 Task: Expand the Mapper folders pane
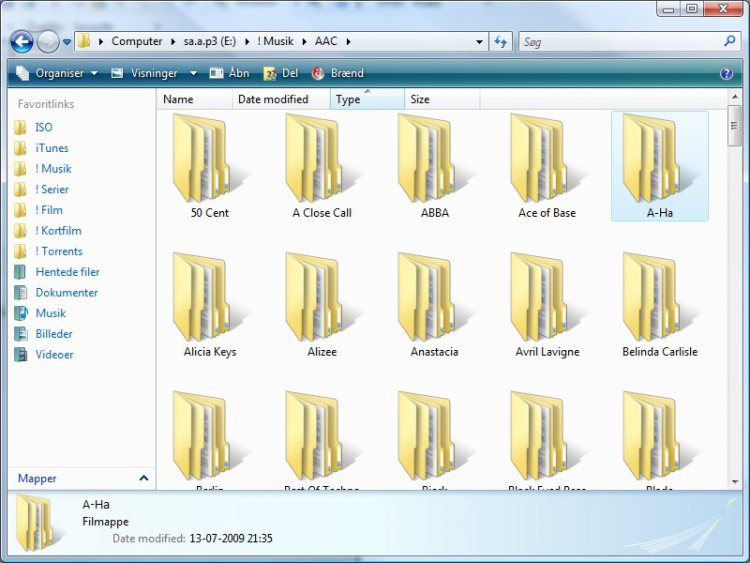click(82, 478)
